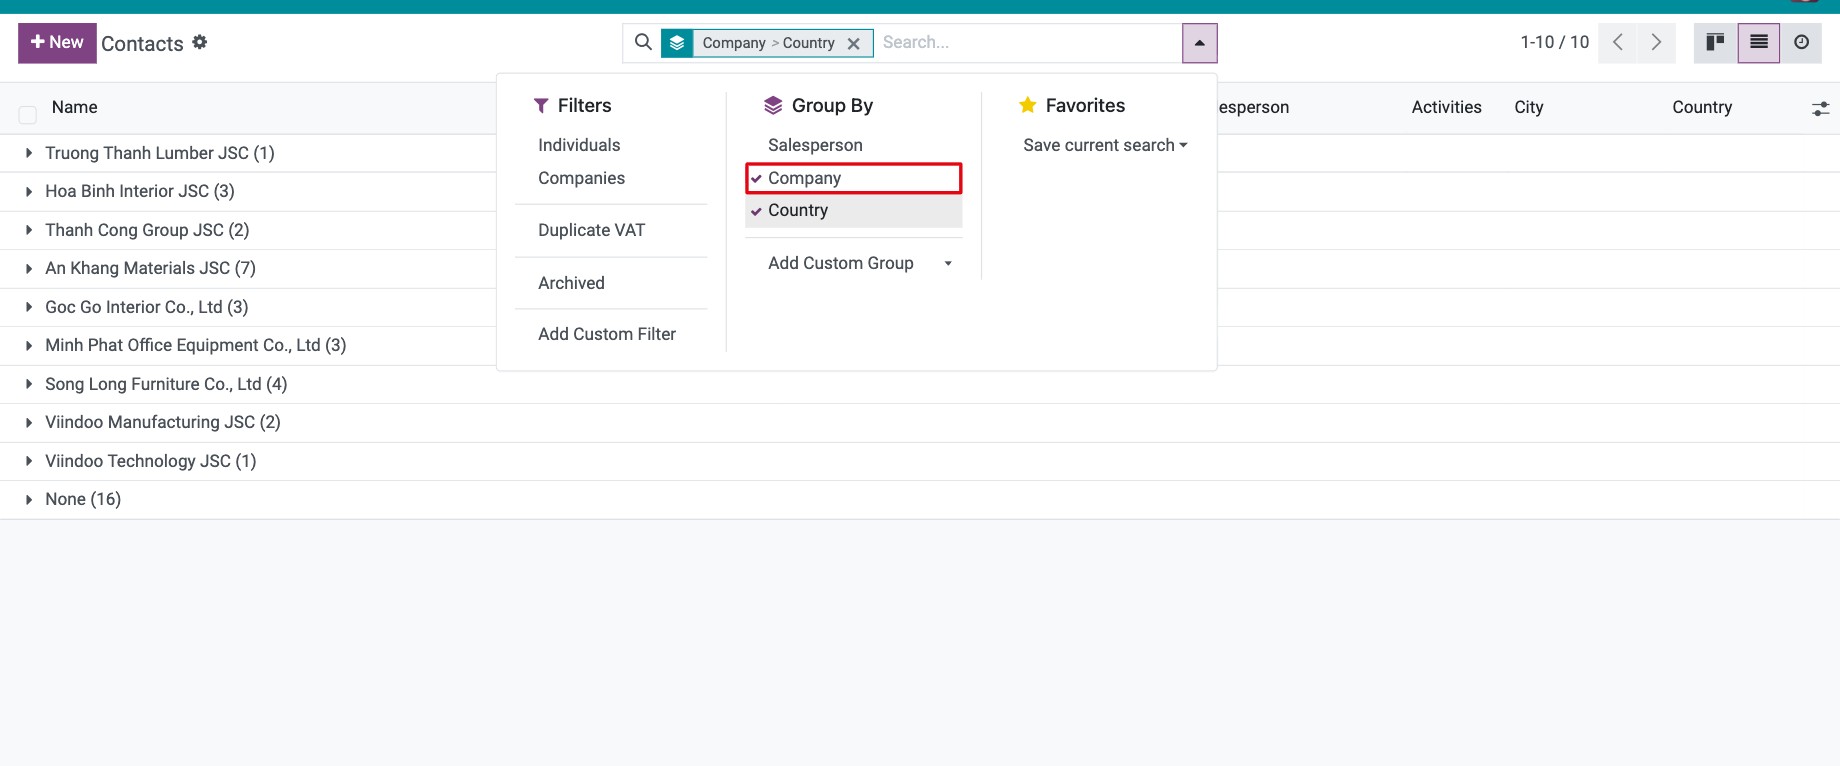The width and height of the screenshot is (1840, 766).
Task: Click the search magnifier icon
Action: point(643,42)
